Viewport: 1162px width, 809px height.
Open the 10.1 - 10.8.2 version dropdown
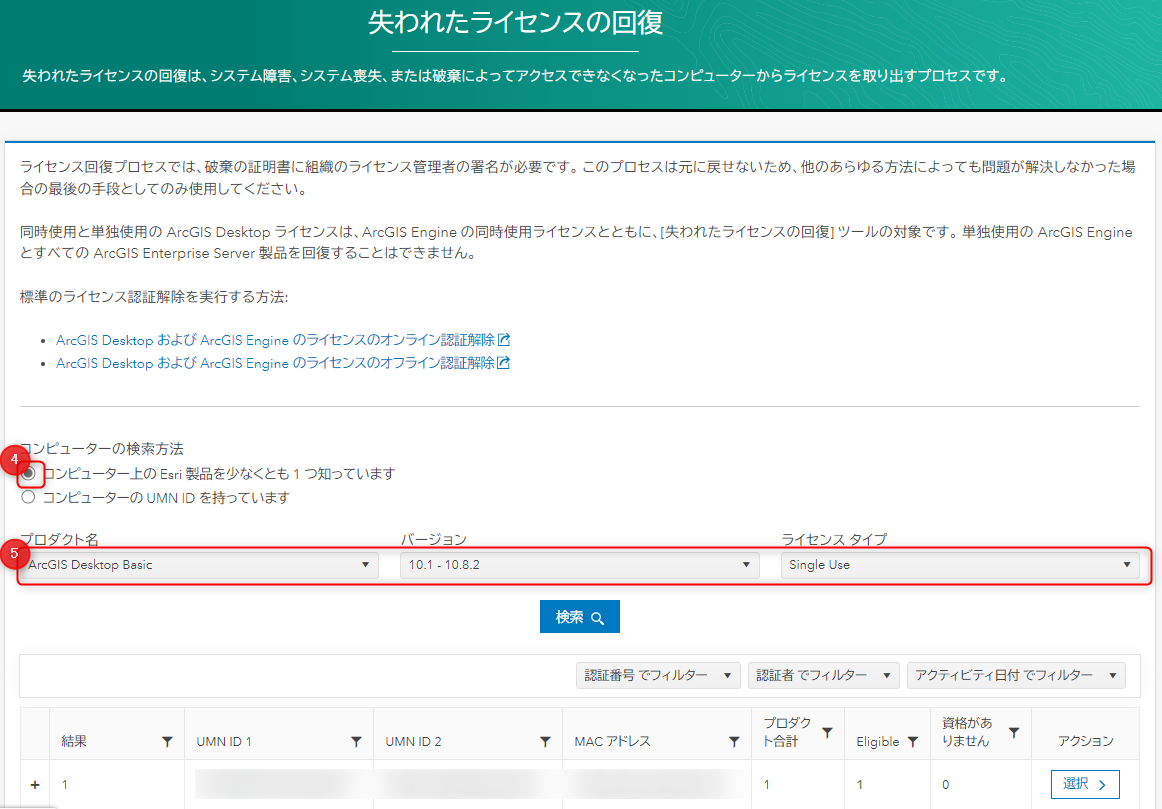[580, 565]
